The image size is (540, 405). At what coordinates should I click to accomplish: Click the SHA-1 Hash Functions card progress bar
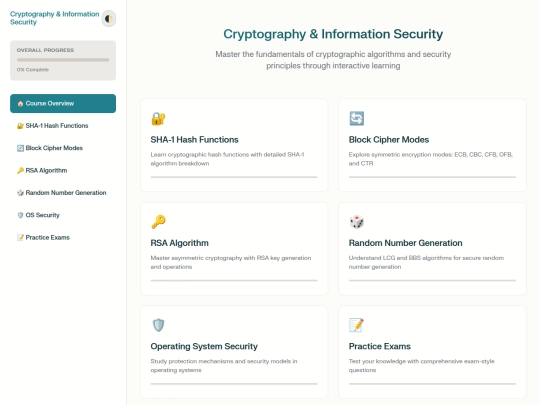pyautogui.click(x=234, y=177)
